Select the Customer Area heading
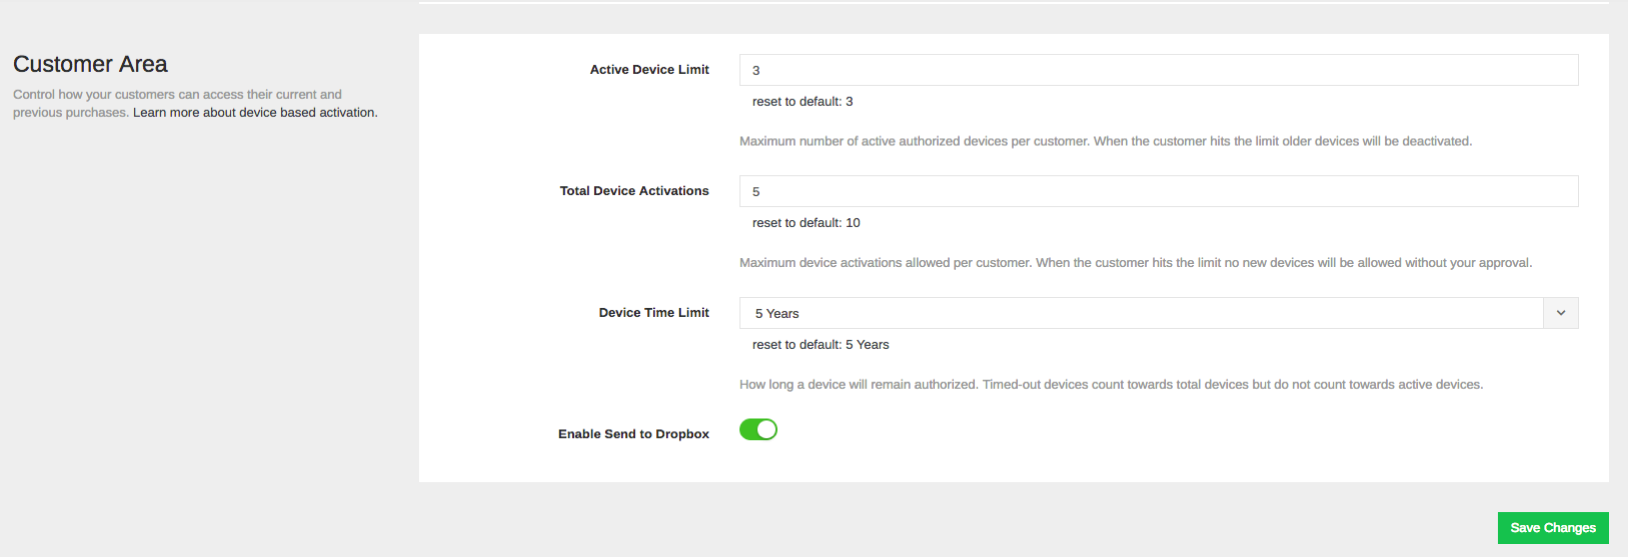Viewport: 1628px width, 557px height. click(x=90, y=64)
